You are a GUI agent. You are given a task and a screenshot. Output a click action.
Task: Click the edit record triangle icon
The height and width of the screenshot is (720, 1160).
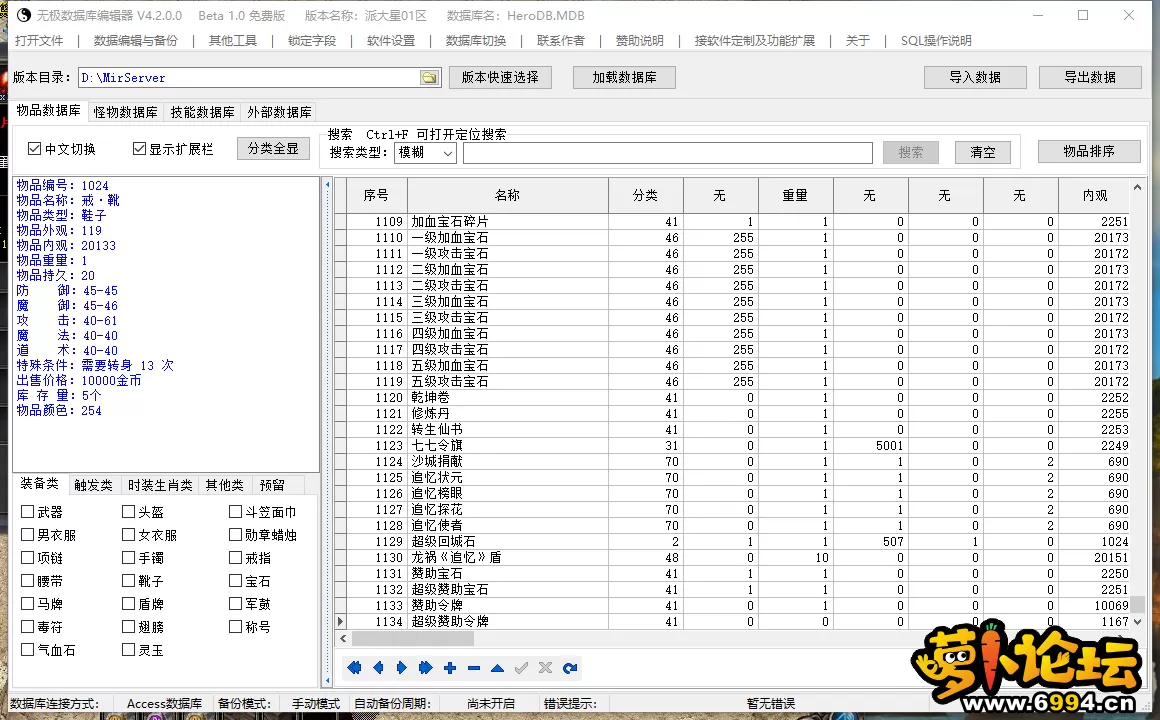(x=497, y=668)
